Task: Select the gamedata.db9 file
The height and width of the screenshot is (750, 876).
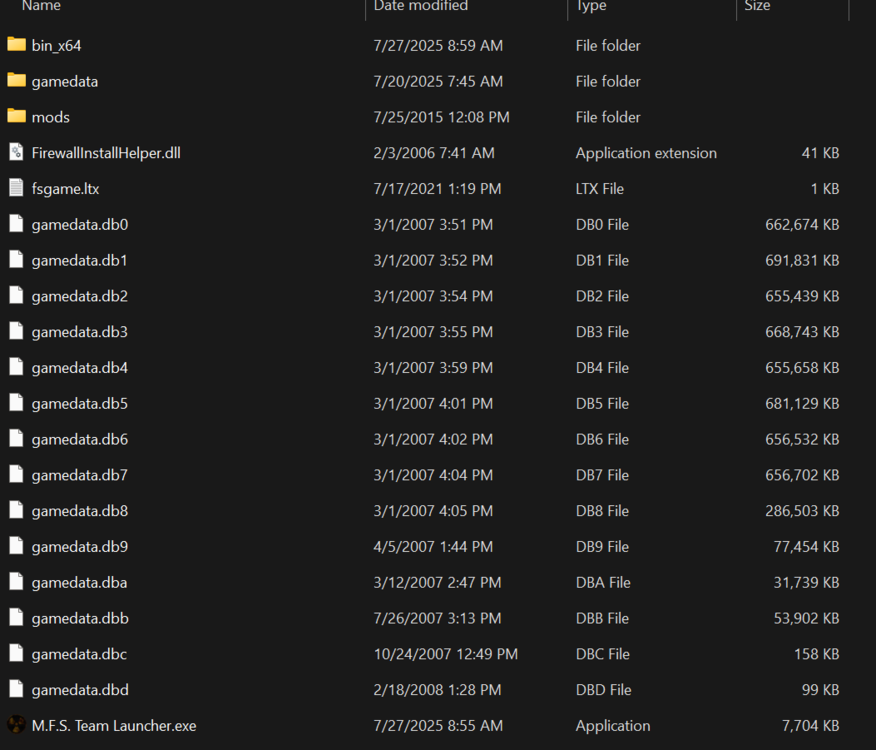Action: tap(77, 546)
